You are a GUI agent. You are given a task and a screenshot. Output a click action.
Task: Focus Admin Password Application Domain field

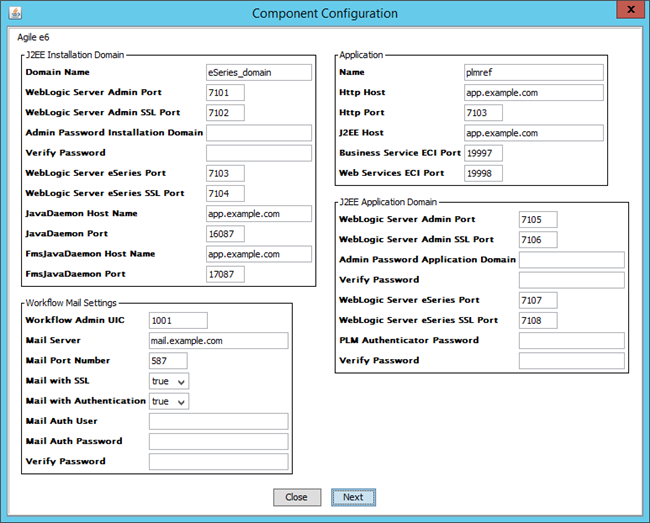tap(572, 260)
